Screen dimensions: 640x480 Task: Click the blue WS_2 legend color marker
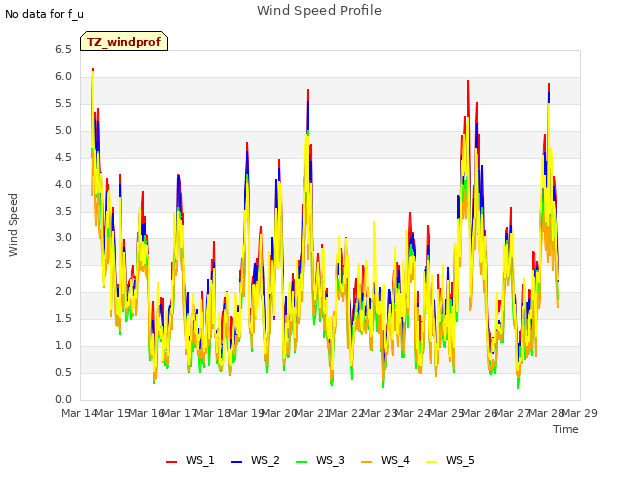(x=236, y=462)
